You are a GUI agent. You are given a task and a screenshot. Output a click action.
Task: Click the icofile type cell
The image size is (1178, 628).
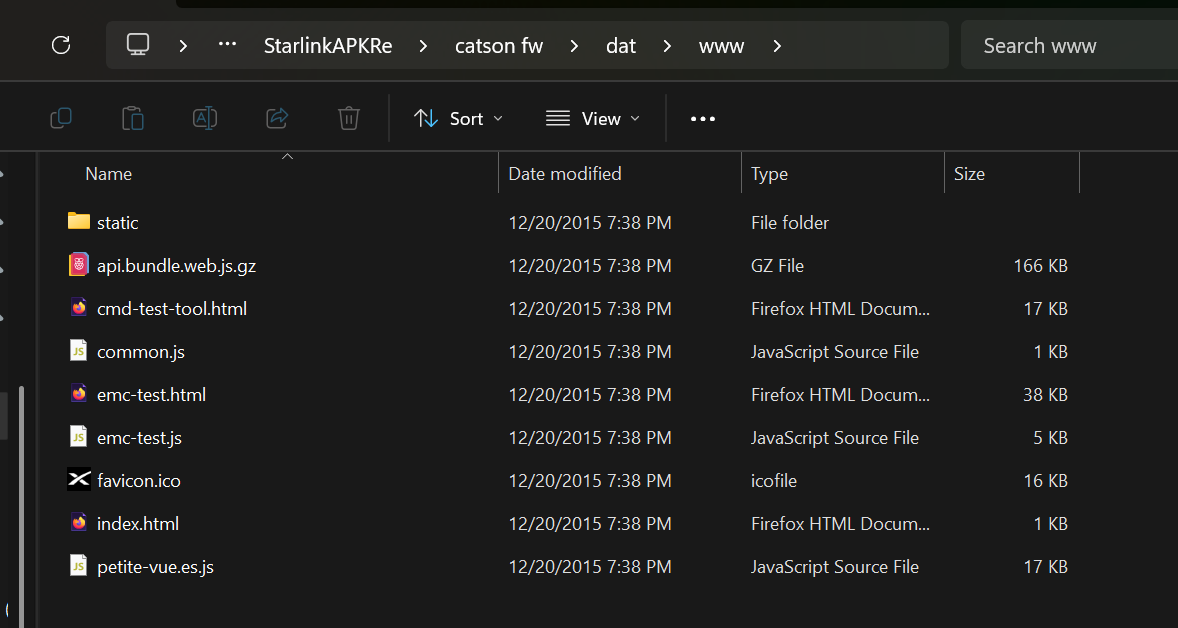point(774,480)
